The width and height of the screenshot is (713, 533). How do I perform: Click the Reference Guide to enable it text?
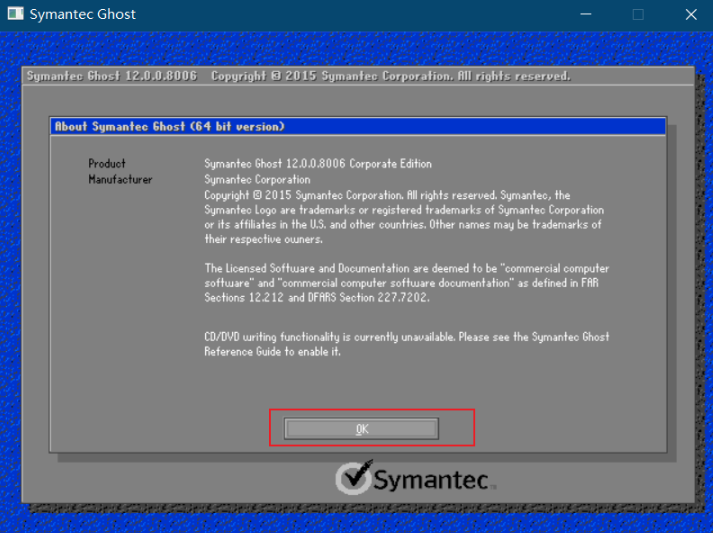coord(273,352)
